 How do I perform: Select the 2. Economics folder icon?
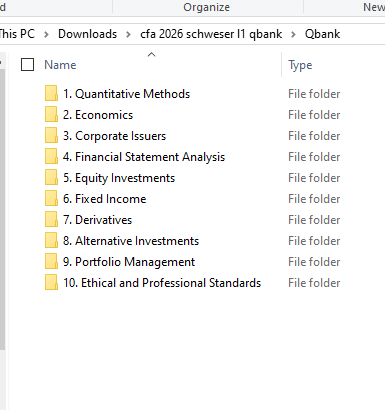tap(51, 114)
